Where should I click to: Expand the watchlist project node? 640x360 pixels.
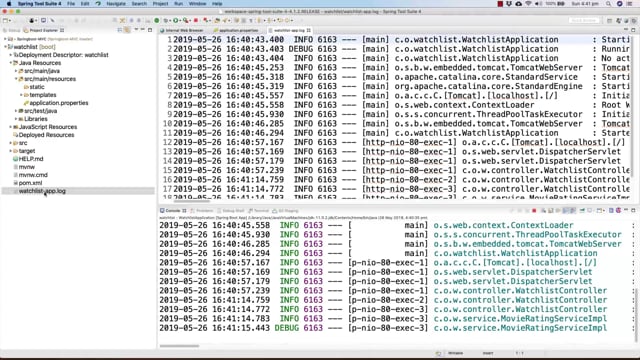[5, 47]
